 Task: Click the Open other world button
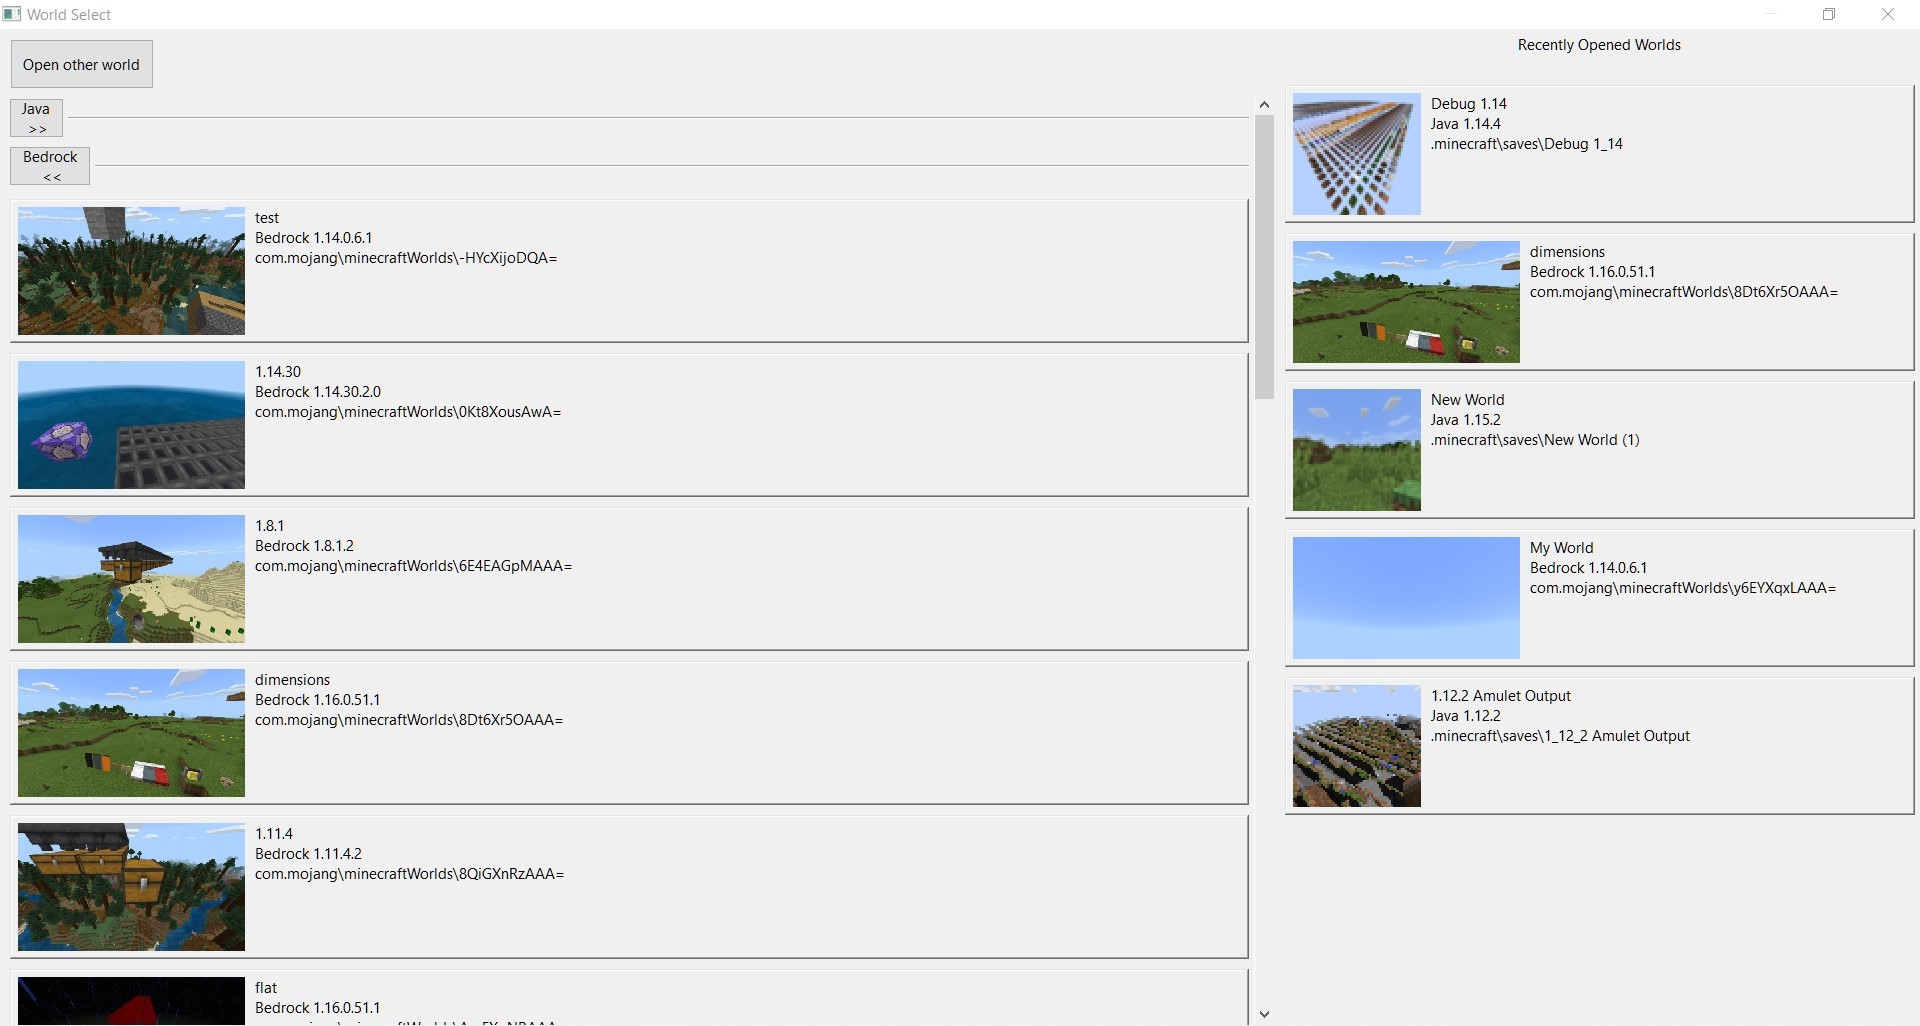click(81, 64)
